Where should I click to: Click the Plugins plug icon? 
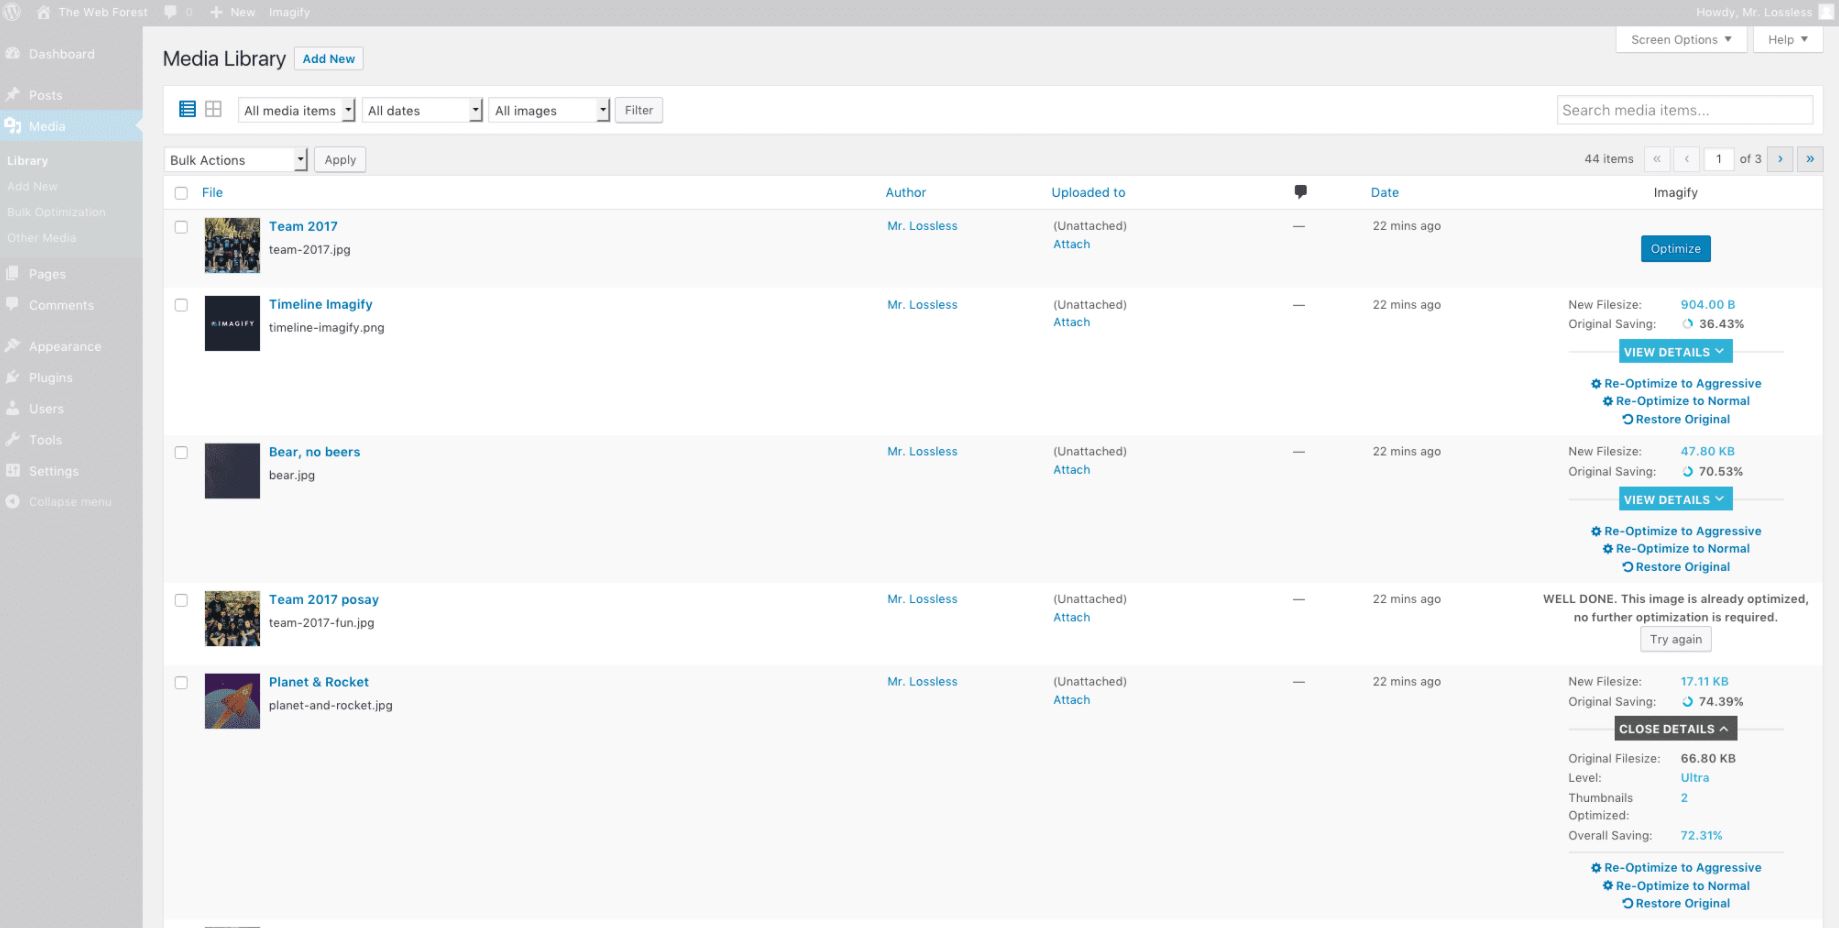point(13,377)
